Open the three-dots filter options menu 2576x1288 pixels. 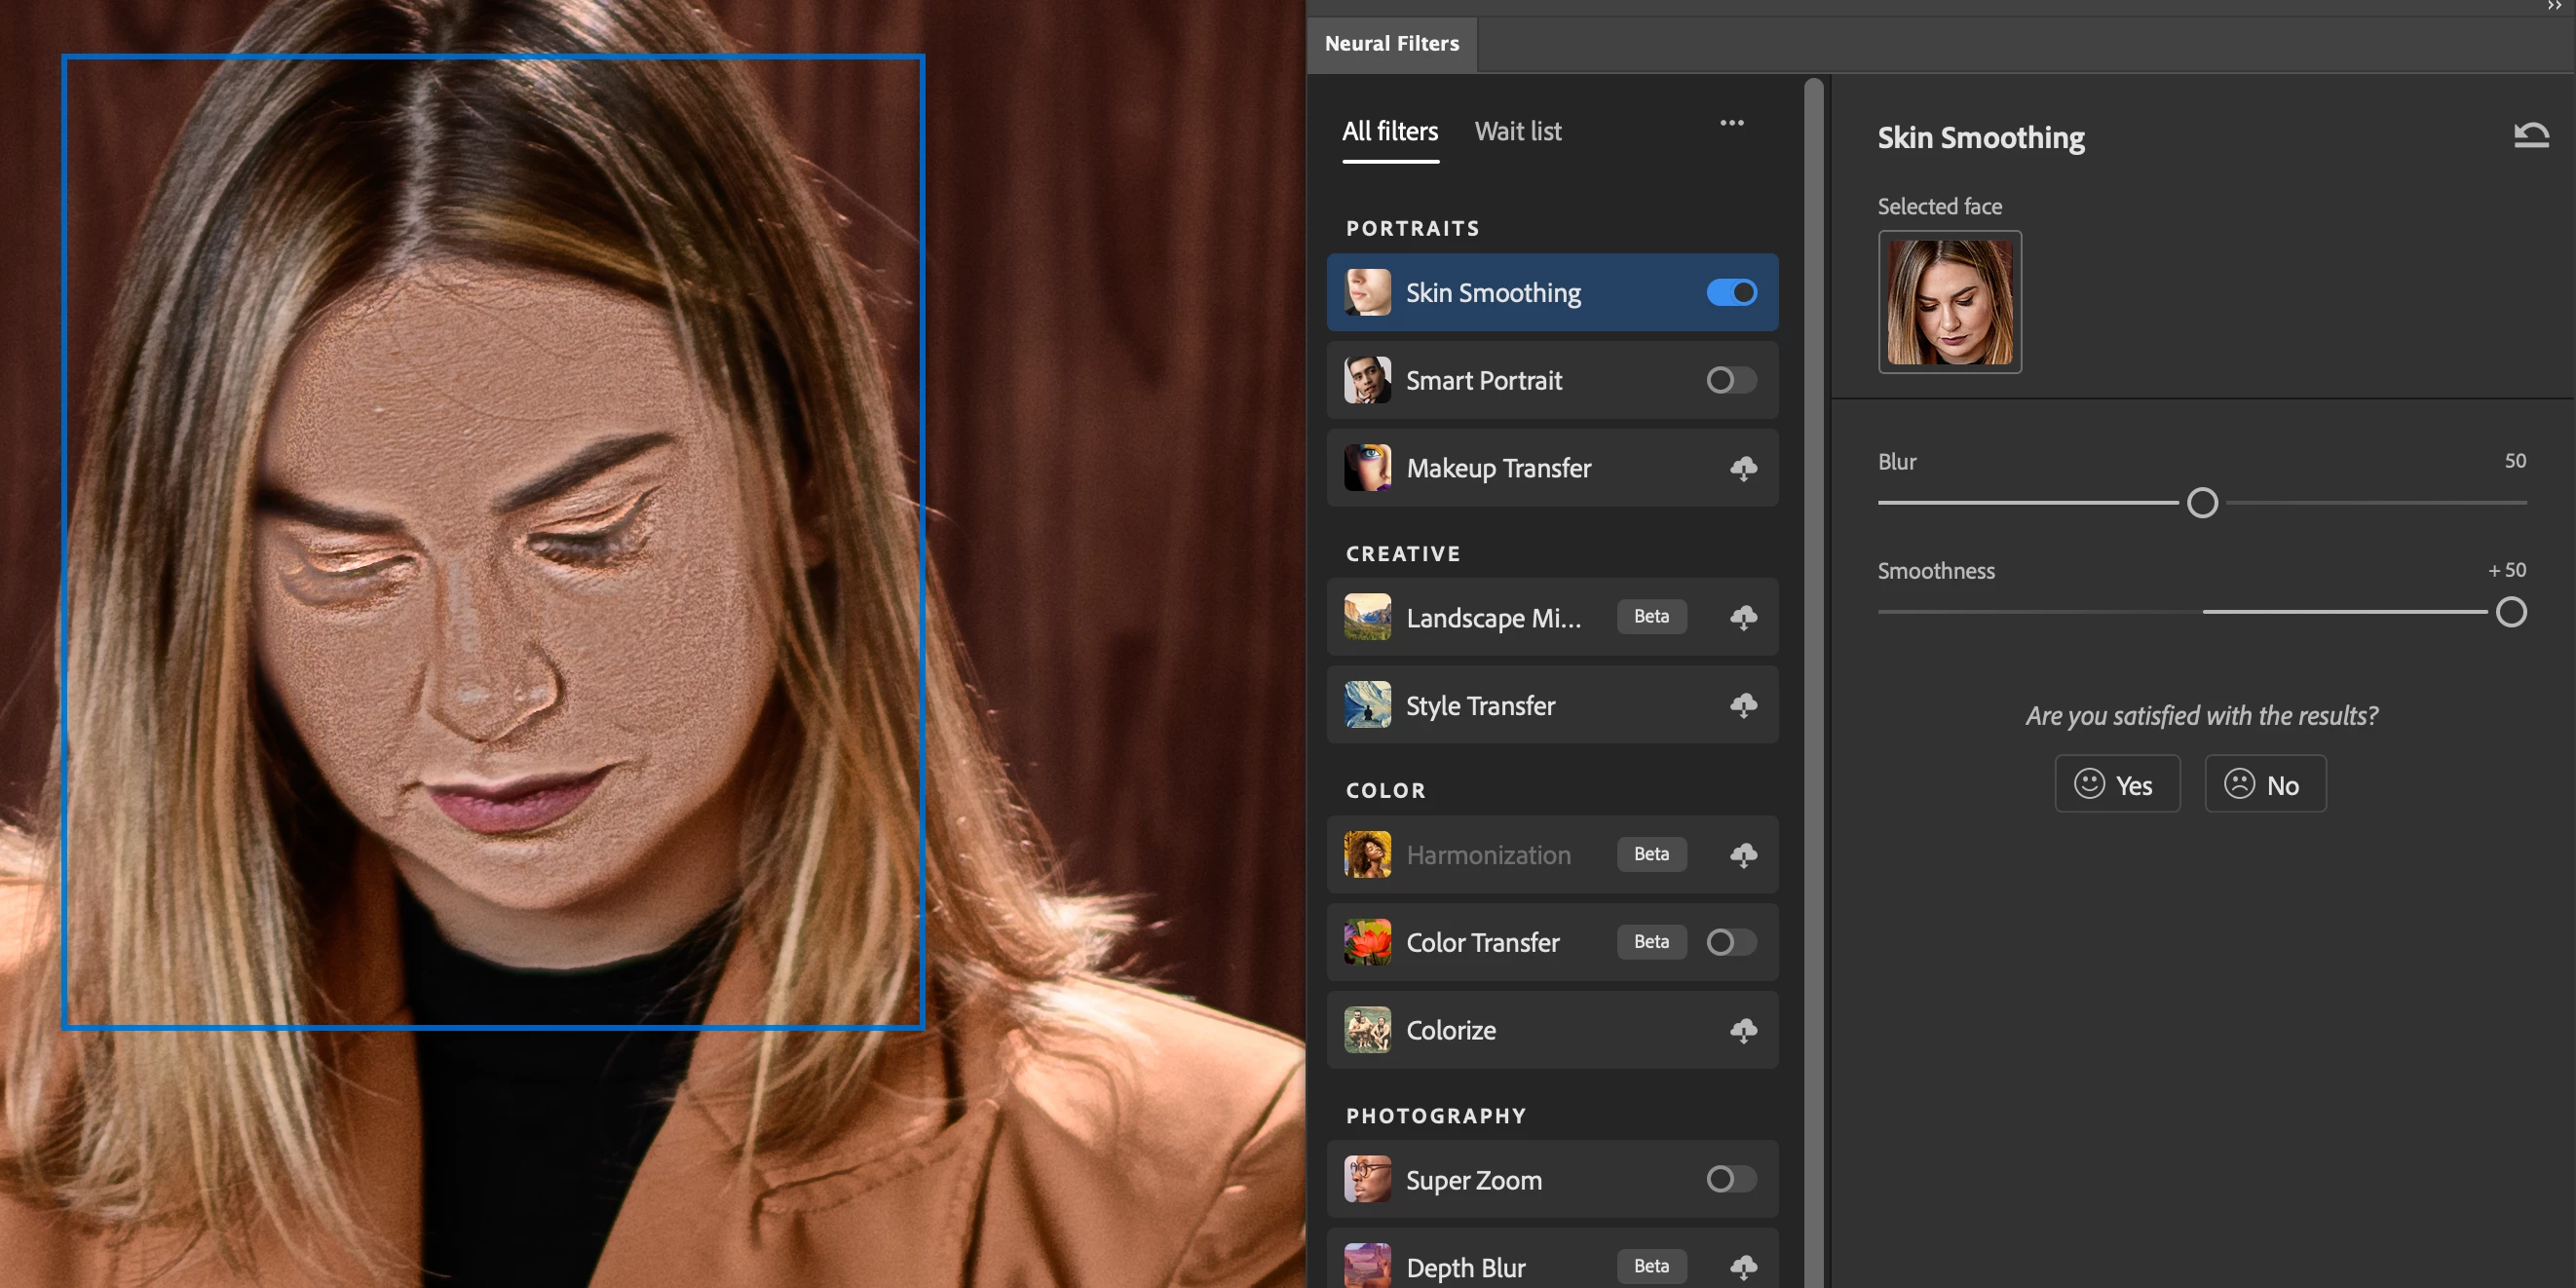(x=1731, y=123)
